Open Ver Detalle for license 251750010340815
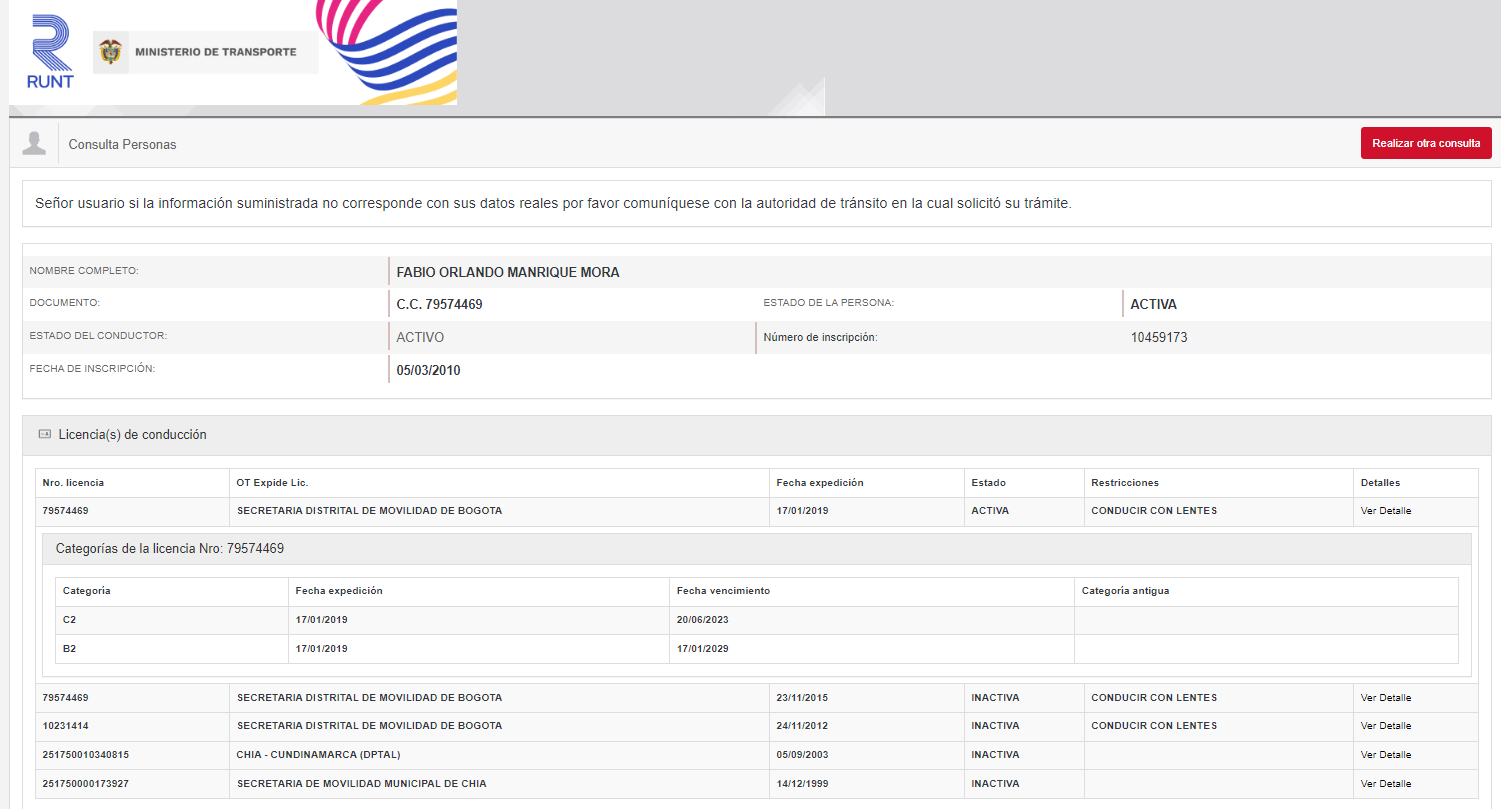 1385,755
